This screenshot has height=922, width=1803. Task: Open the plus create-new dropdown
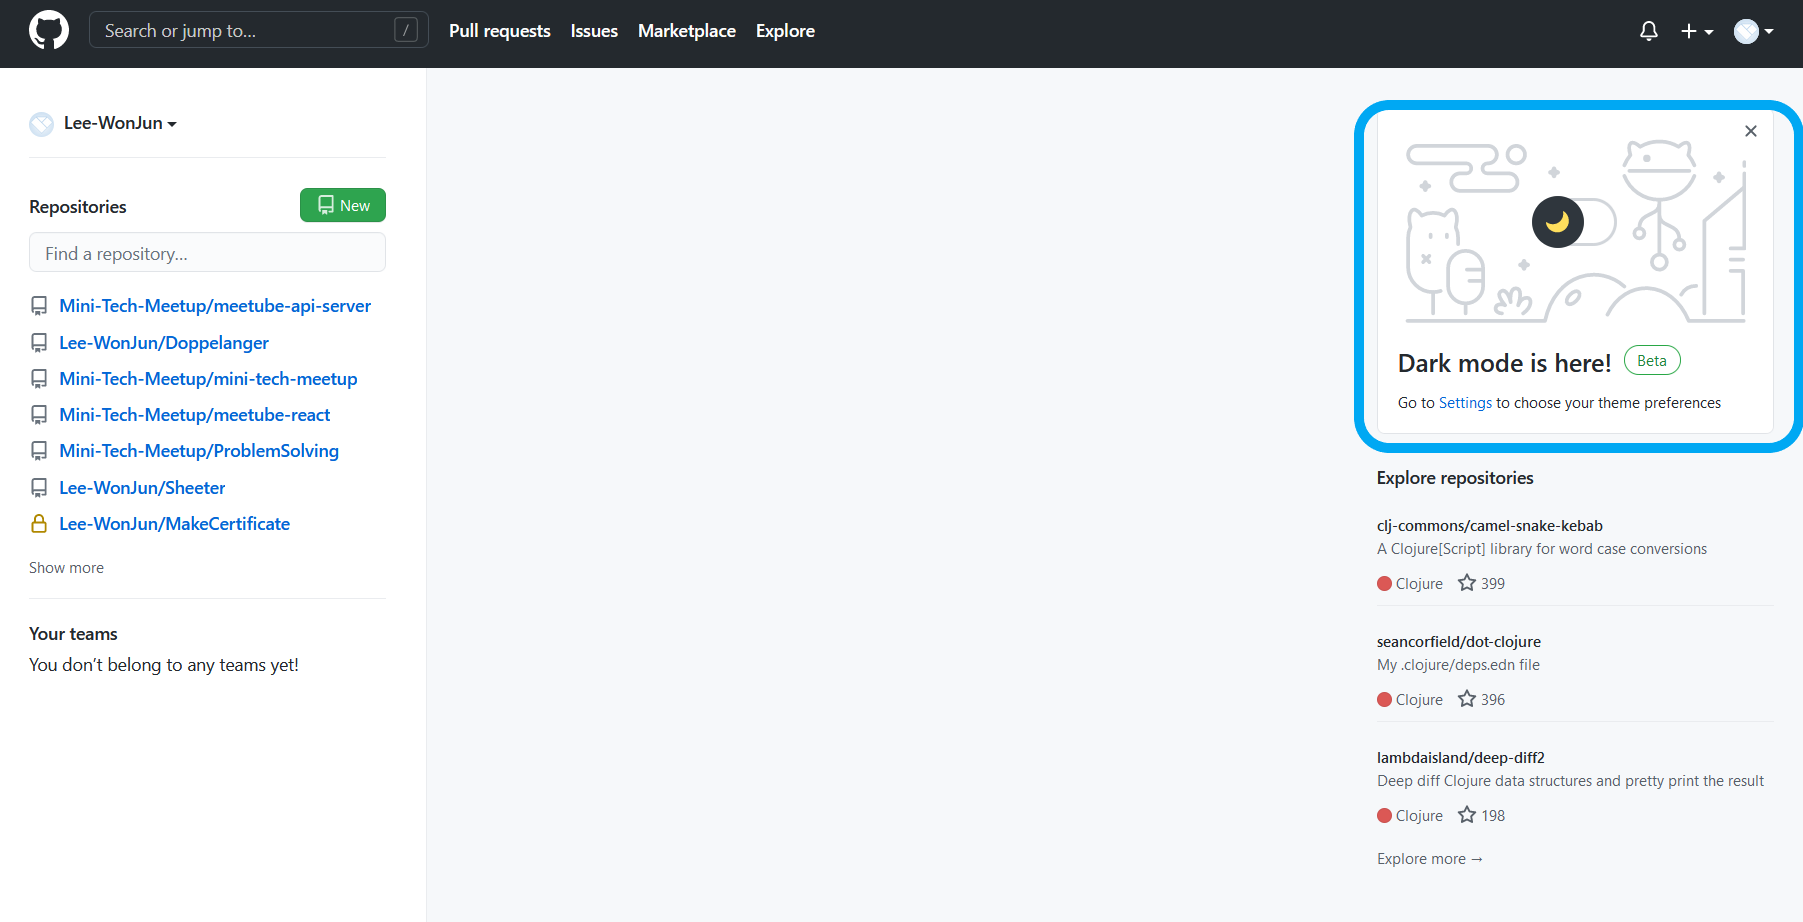(x=1697, y=31)
